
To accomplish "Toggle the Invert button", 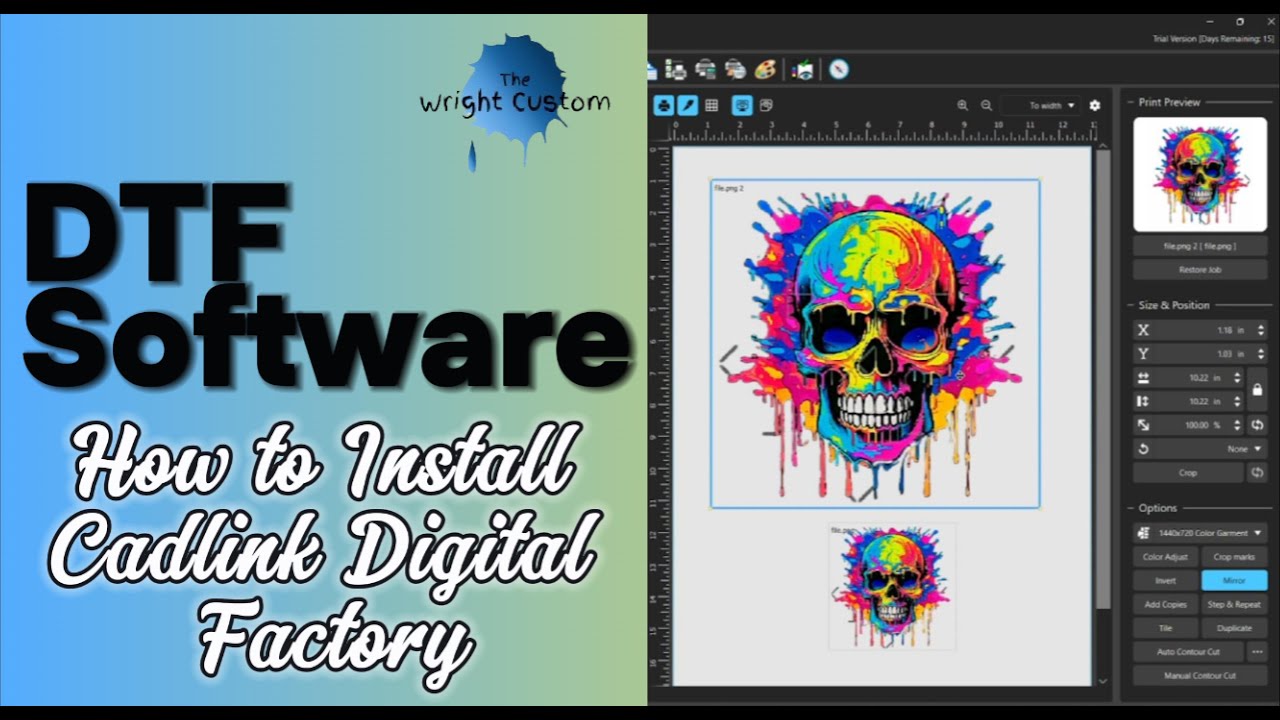I will [x=1165, y=581].
